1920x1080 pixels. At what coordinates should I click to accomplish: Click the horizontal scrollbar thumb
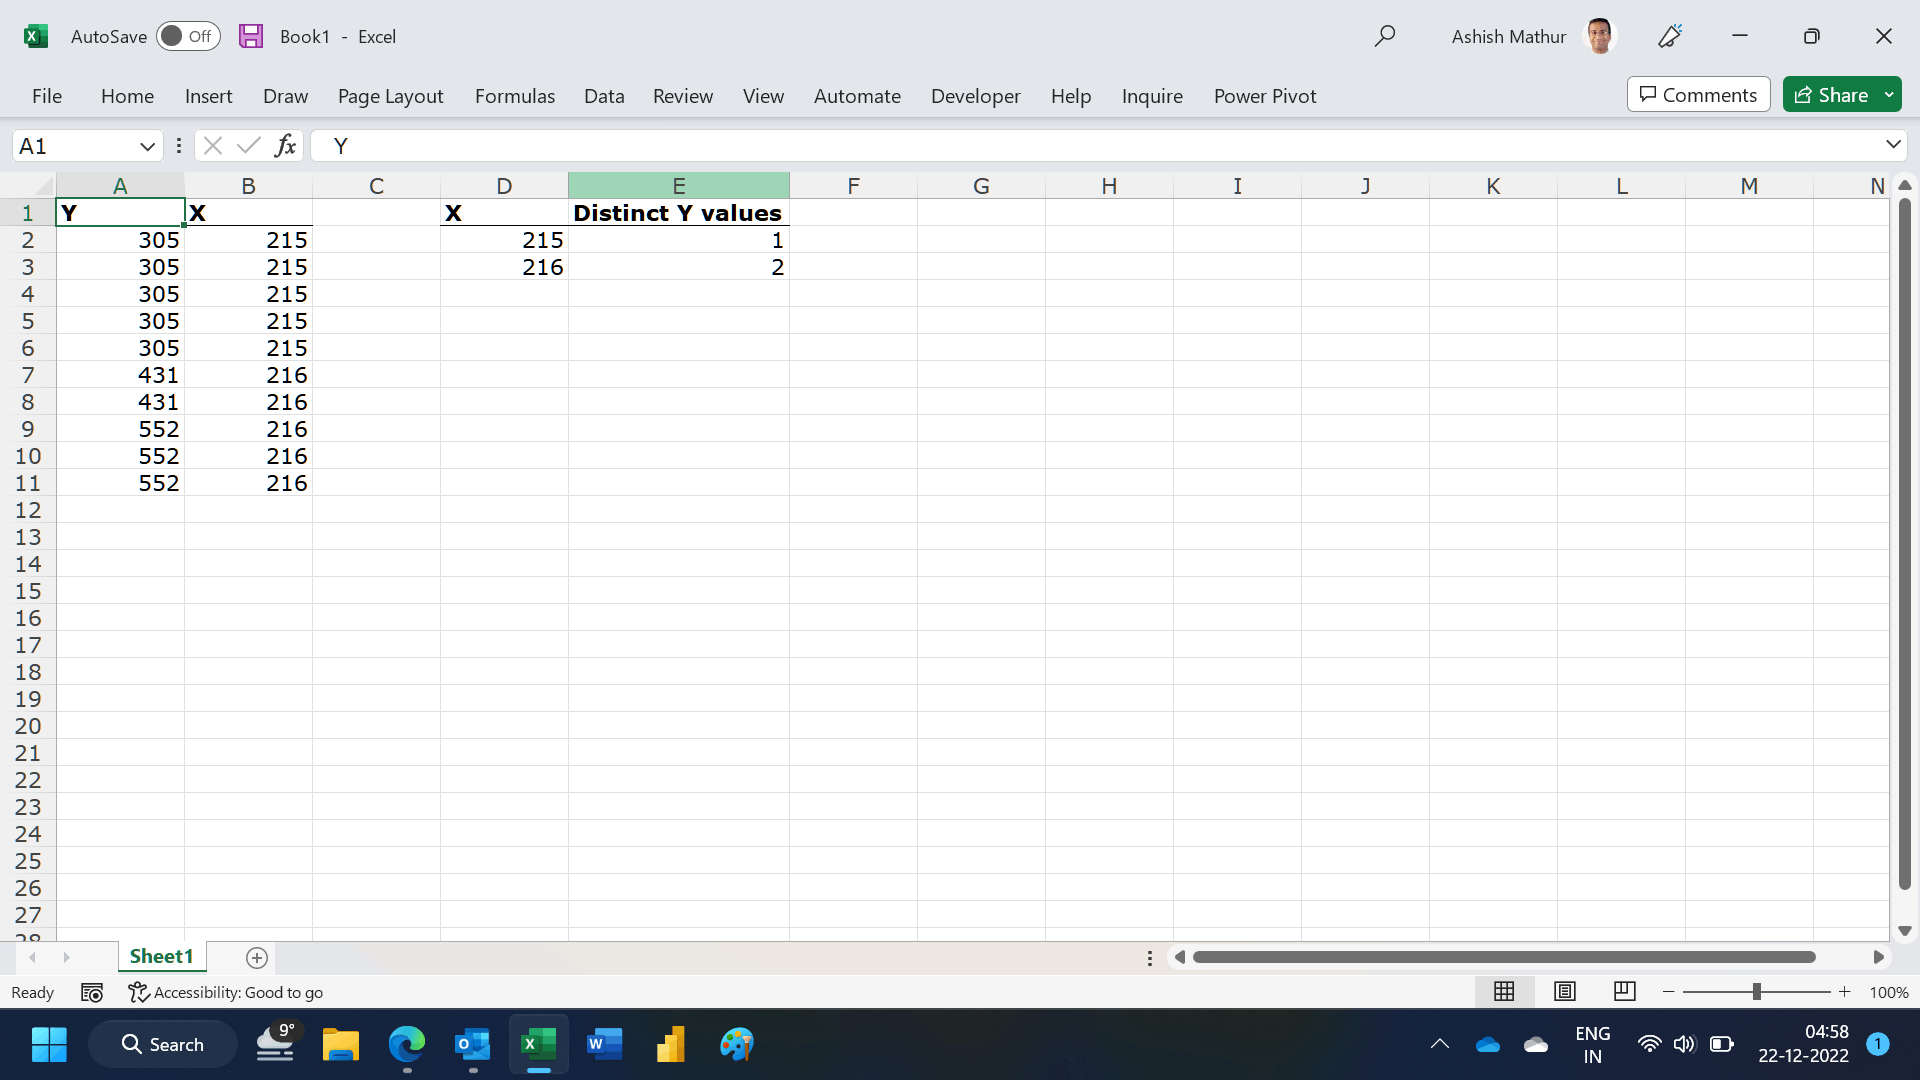pyautogui.click(x=1504, y=957)
